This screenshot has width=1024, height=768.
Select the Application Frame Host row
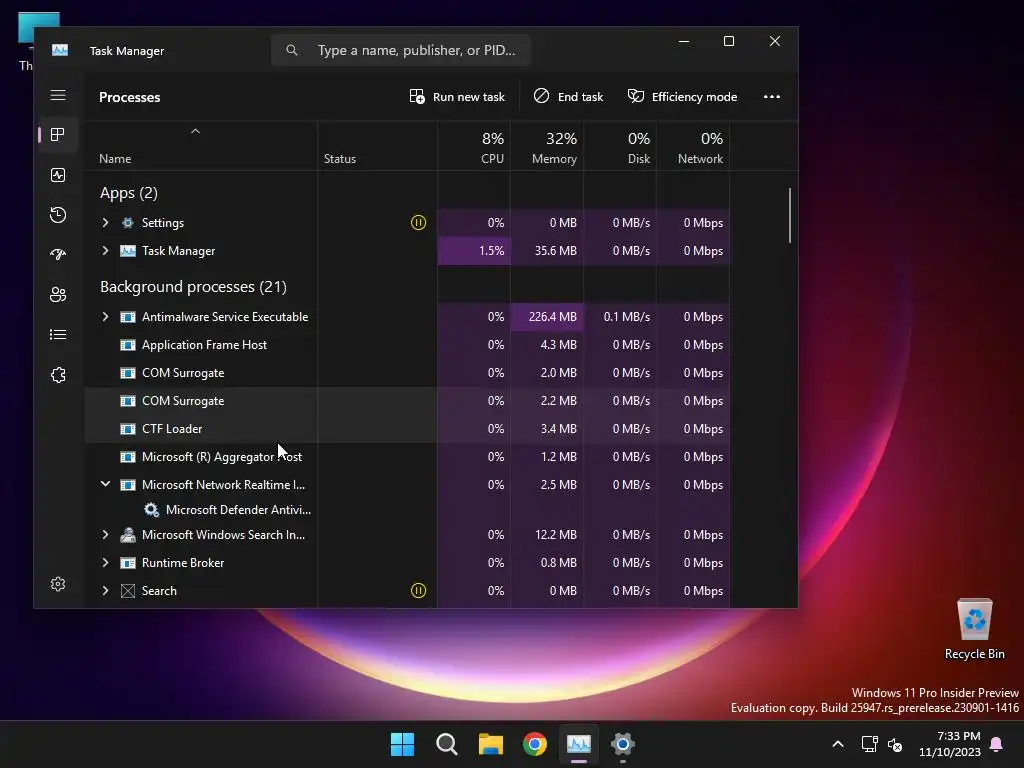(408, 345)
